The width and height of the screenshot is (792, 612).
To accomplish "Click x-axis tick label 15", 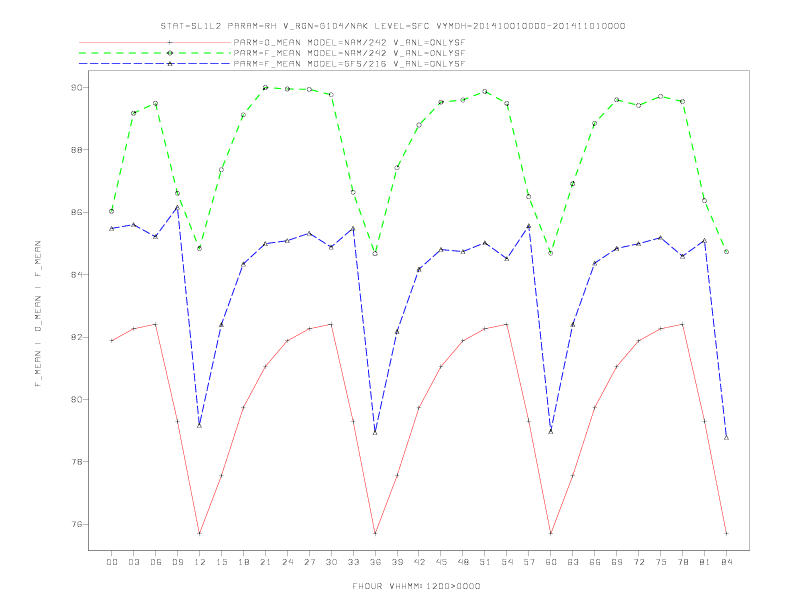I will [221, 562].
